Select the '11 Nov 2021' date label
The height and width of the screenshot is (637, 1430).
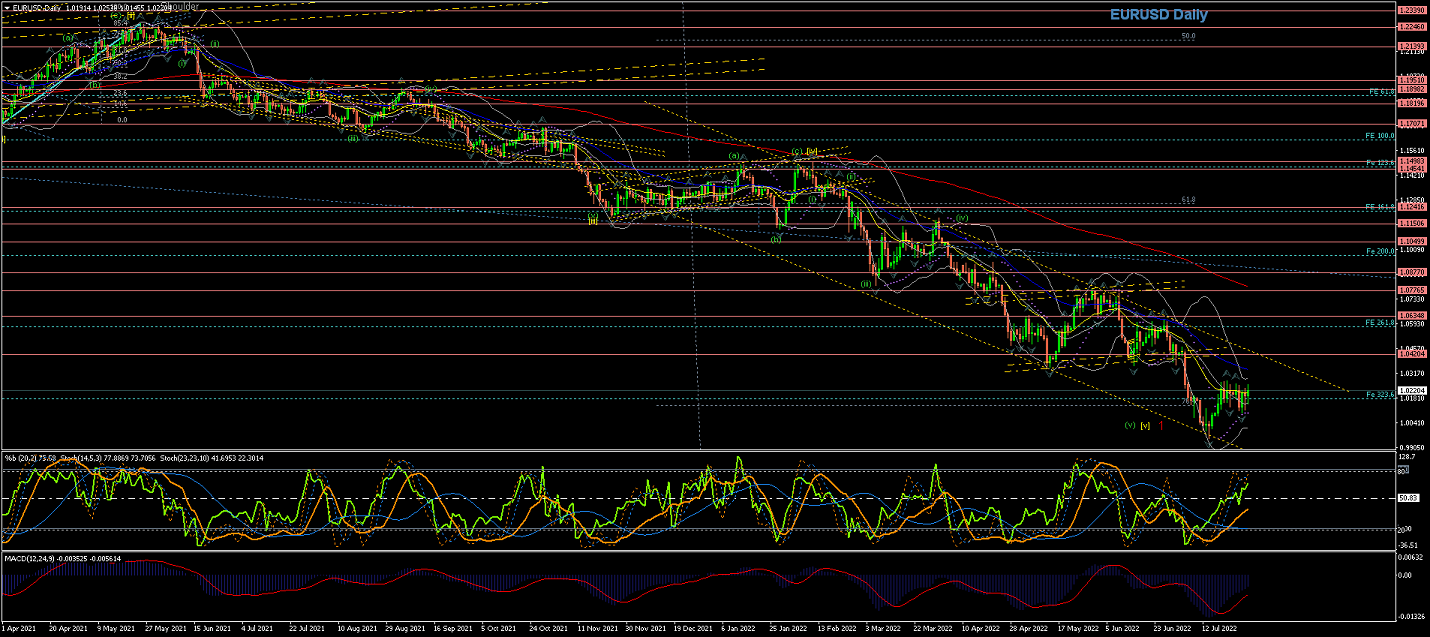[x=596, y=630]
